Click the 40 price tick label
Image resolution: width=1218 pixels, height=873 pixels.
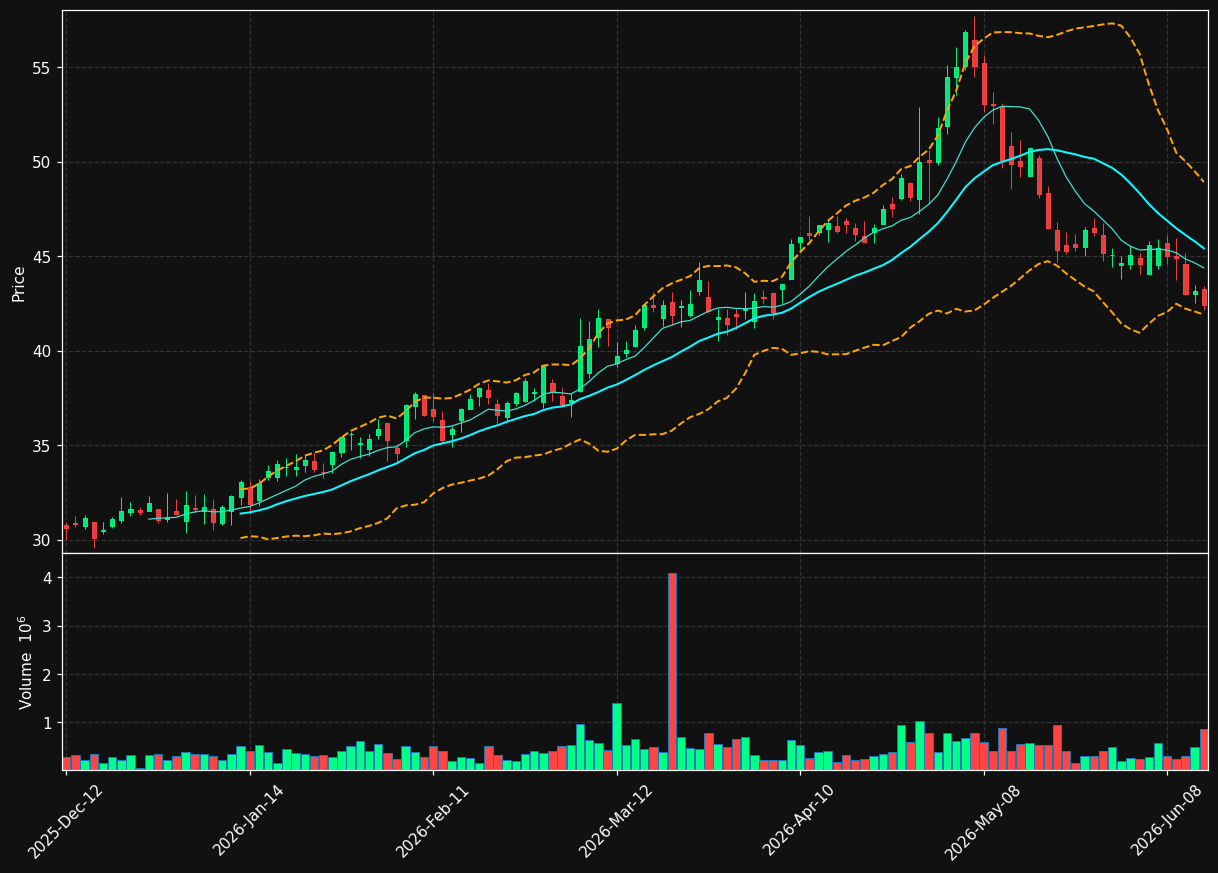pyautogui.click(x=43, y=351)
